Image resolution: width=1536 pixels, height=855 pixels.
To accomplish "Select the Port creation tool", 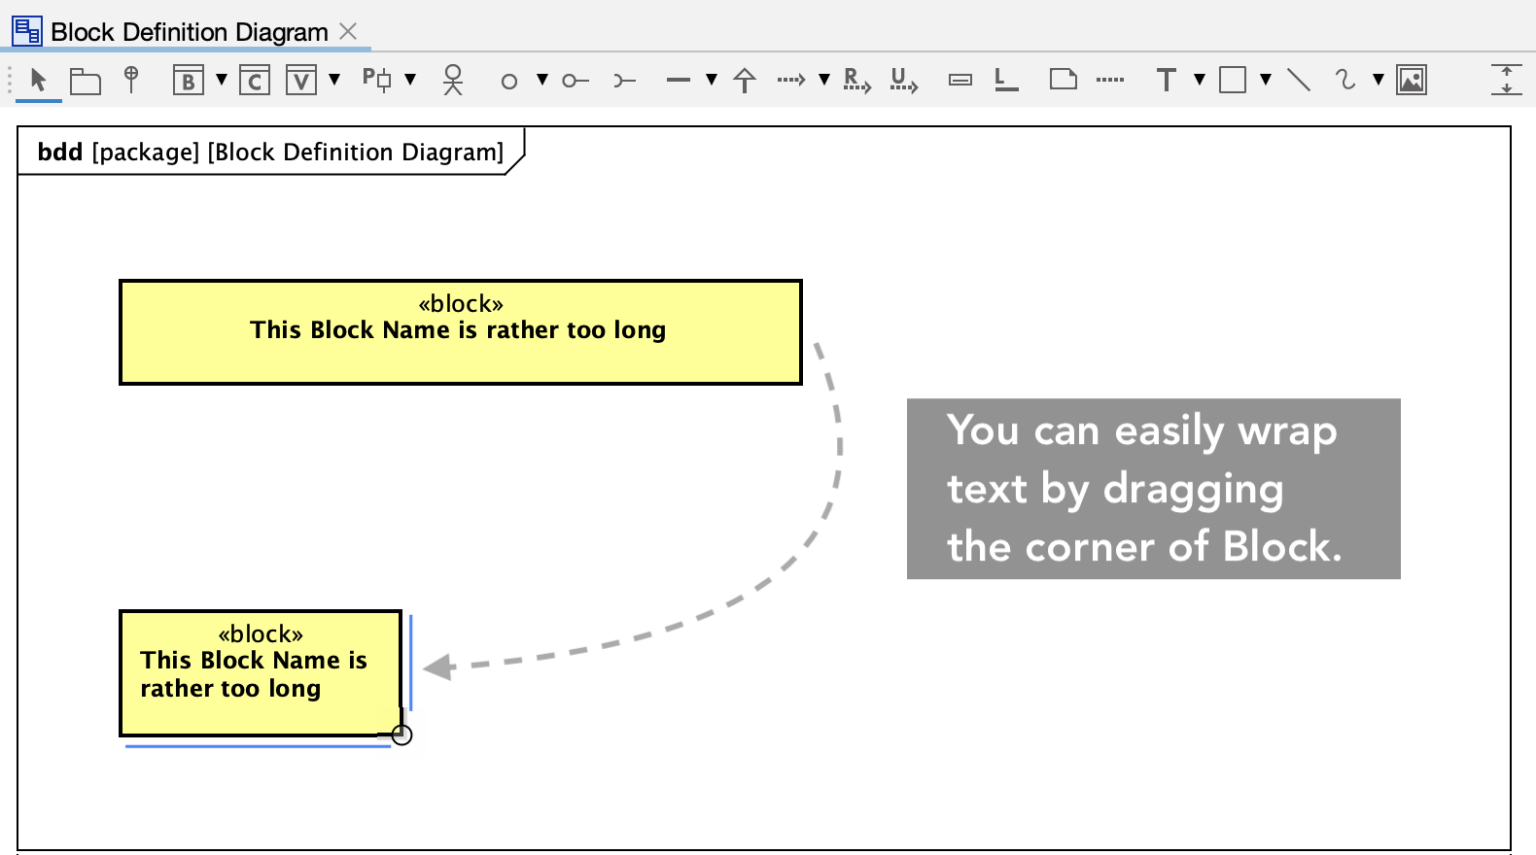I will (x=380, y=80).
